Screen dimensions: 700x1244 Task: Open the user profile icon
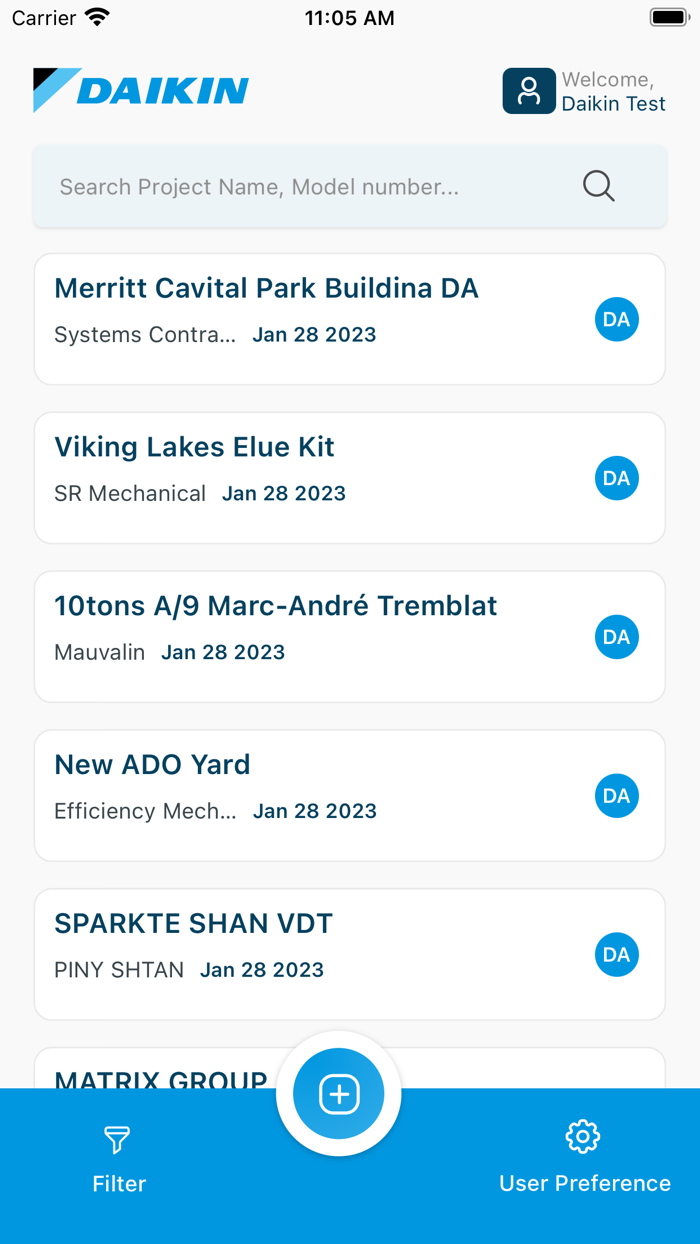point(529,91)
